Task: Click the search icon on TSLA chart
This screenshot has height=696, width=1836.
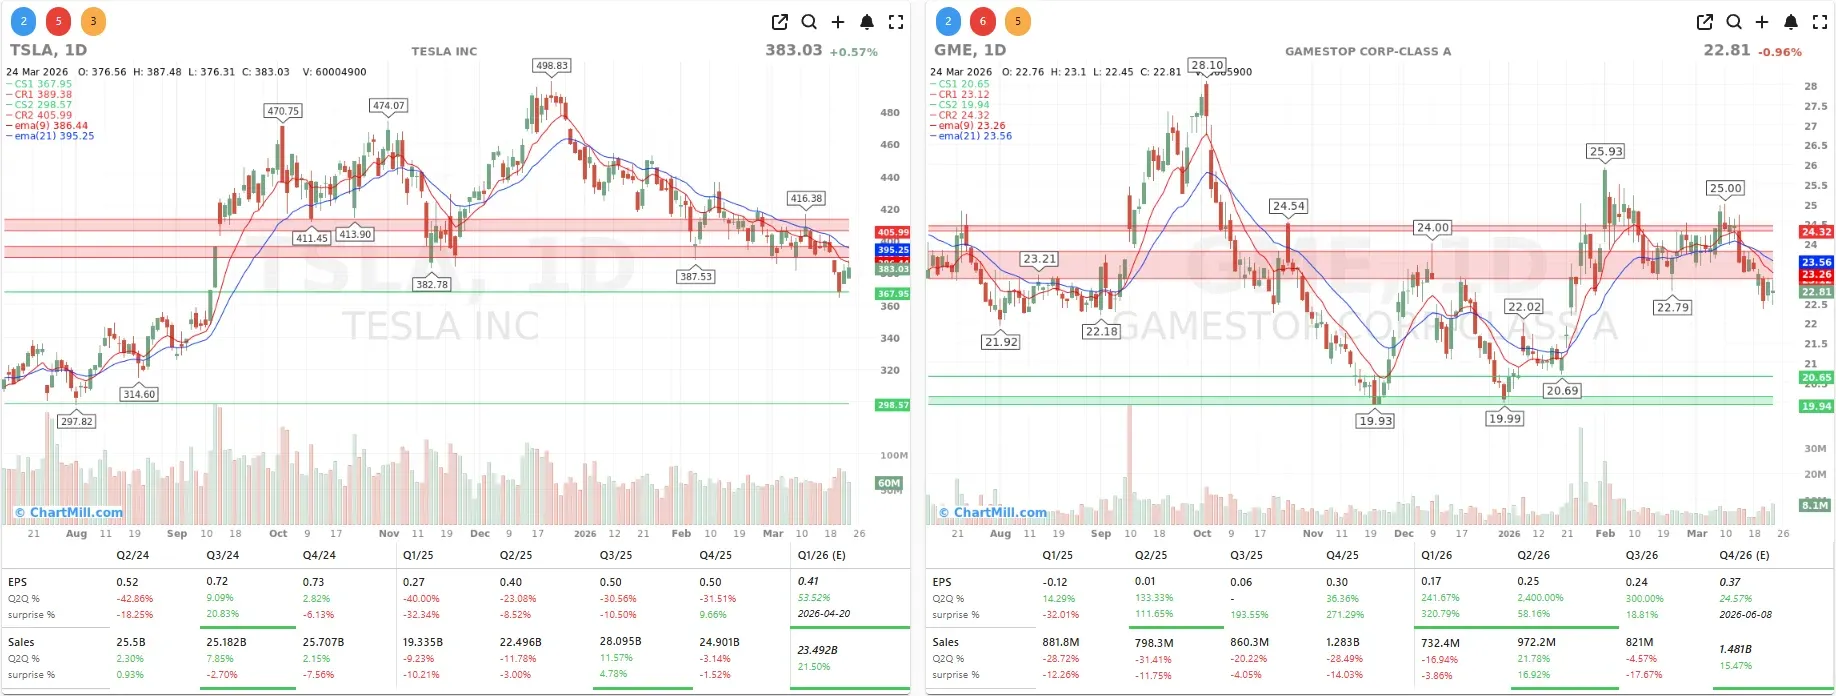Action: (809, 22)
